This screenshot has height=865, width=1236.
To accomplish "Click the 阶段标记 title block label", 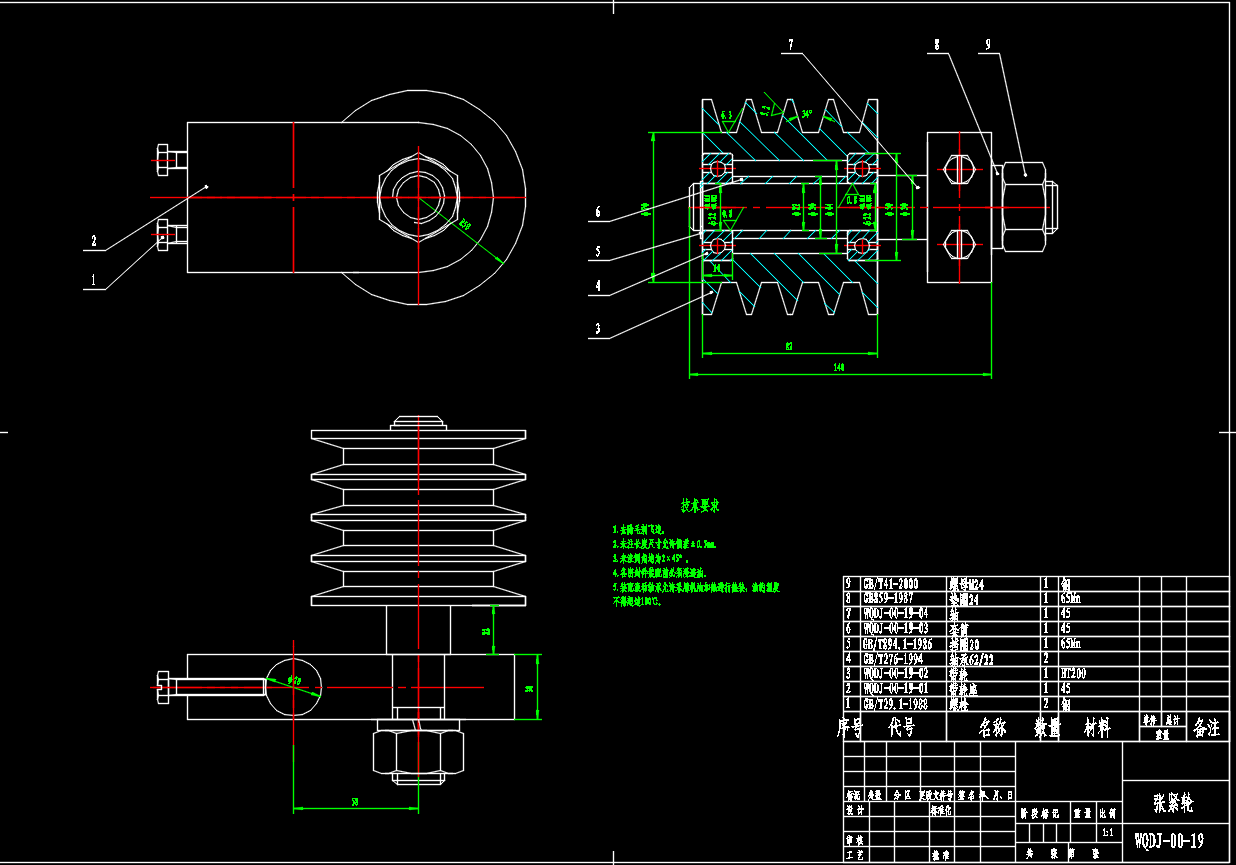I will coord(1041,814).
